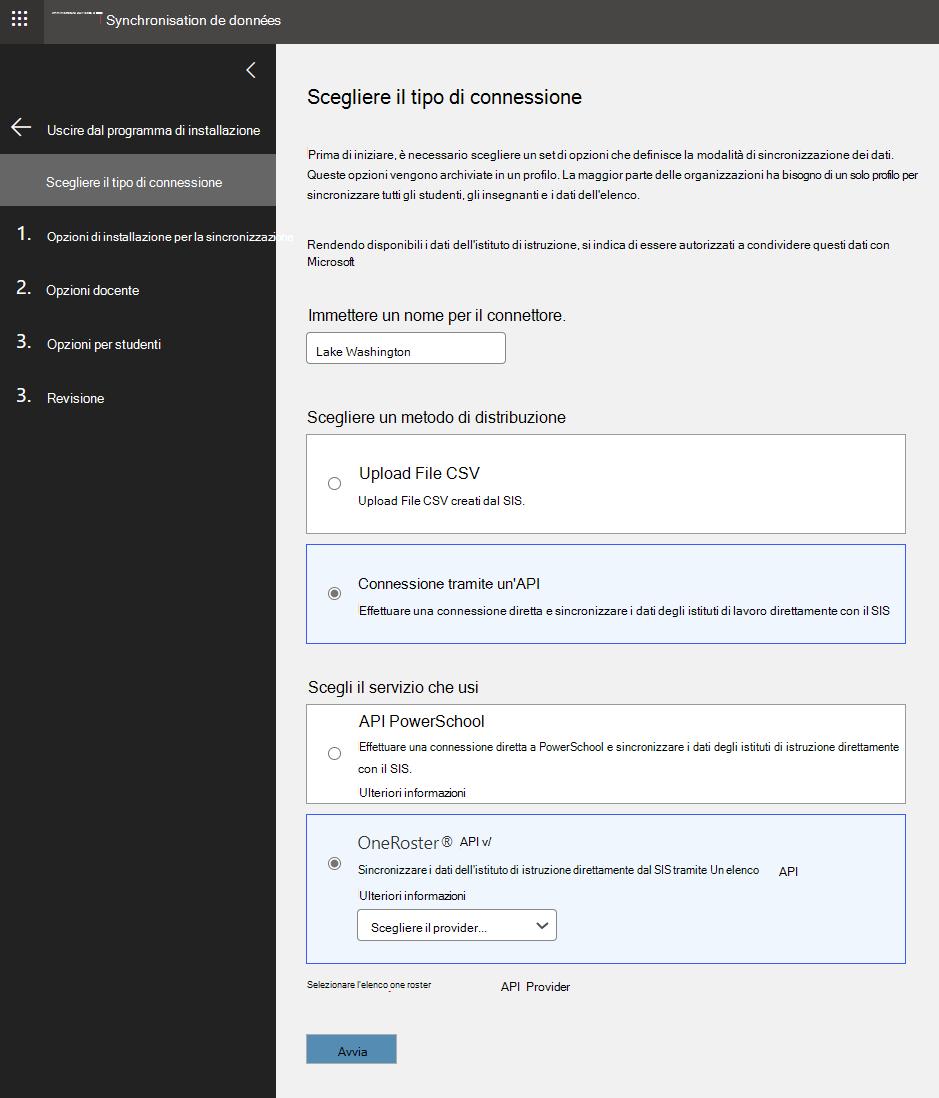Click the Upload File CSV option title

419,473
